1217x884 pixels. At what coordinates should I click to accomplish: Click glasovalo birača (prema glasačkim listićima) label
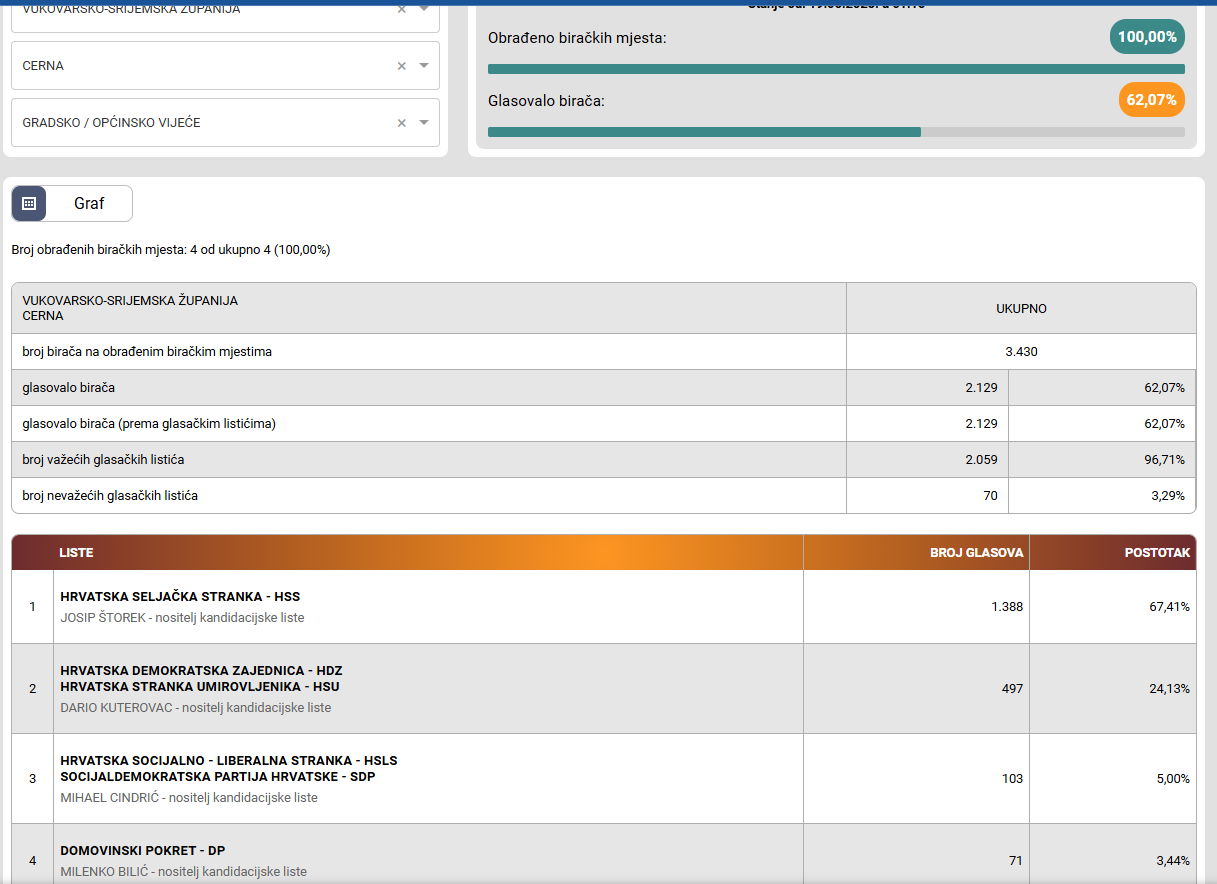(x=149, y=424)
